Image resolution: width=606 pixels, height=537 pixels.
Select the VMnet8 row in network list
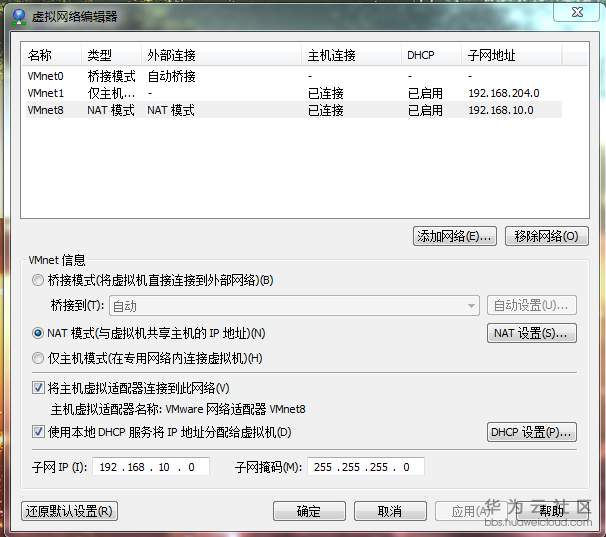(294, 110)
